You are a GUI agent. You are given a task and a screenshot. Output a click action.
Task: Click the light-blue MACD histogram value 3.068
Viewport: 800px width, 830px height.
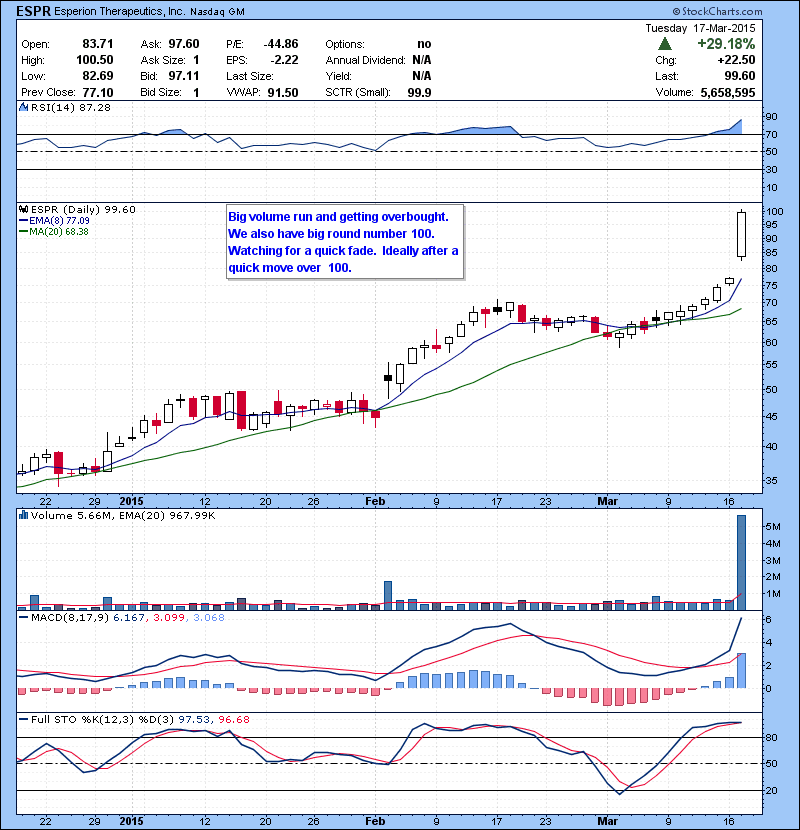click(209, 618)
